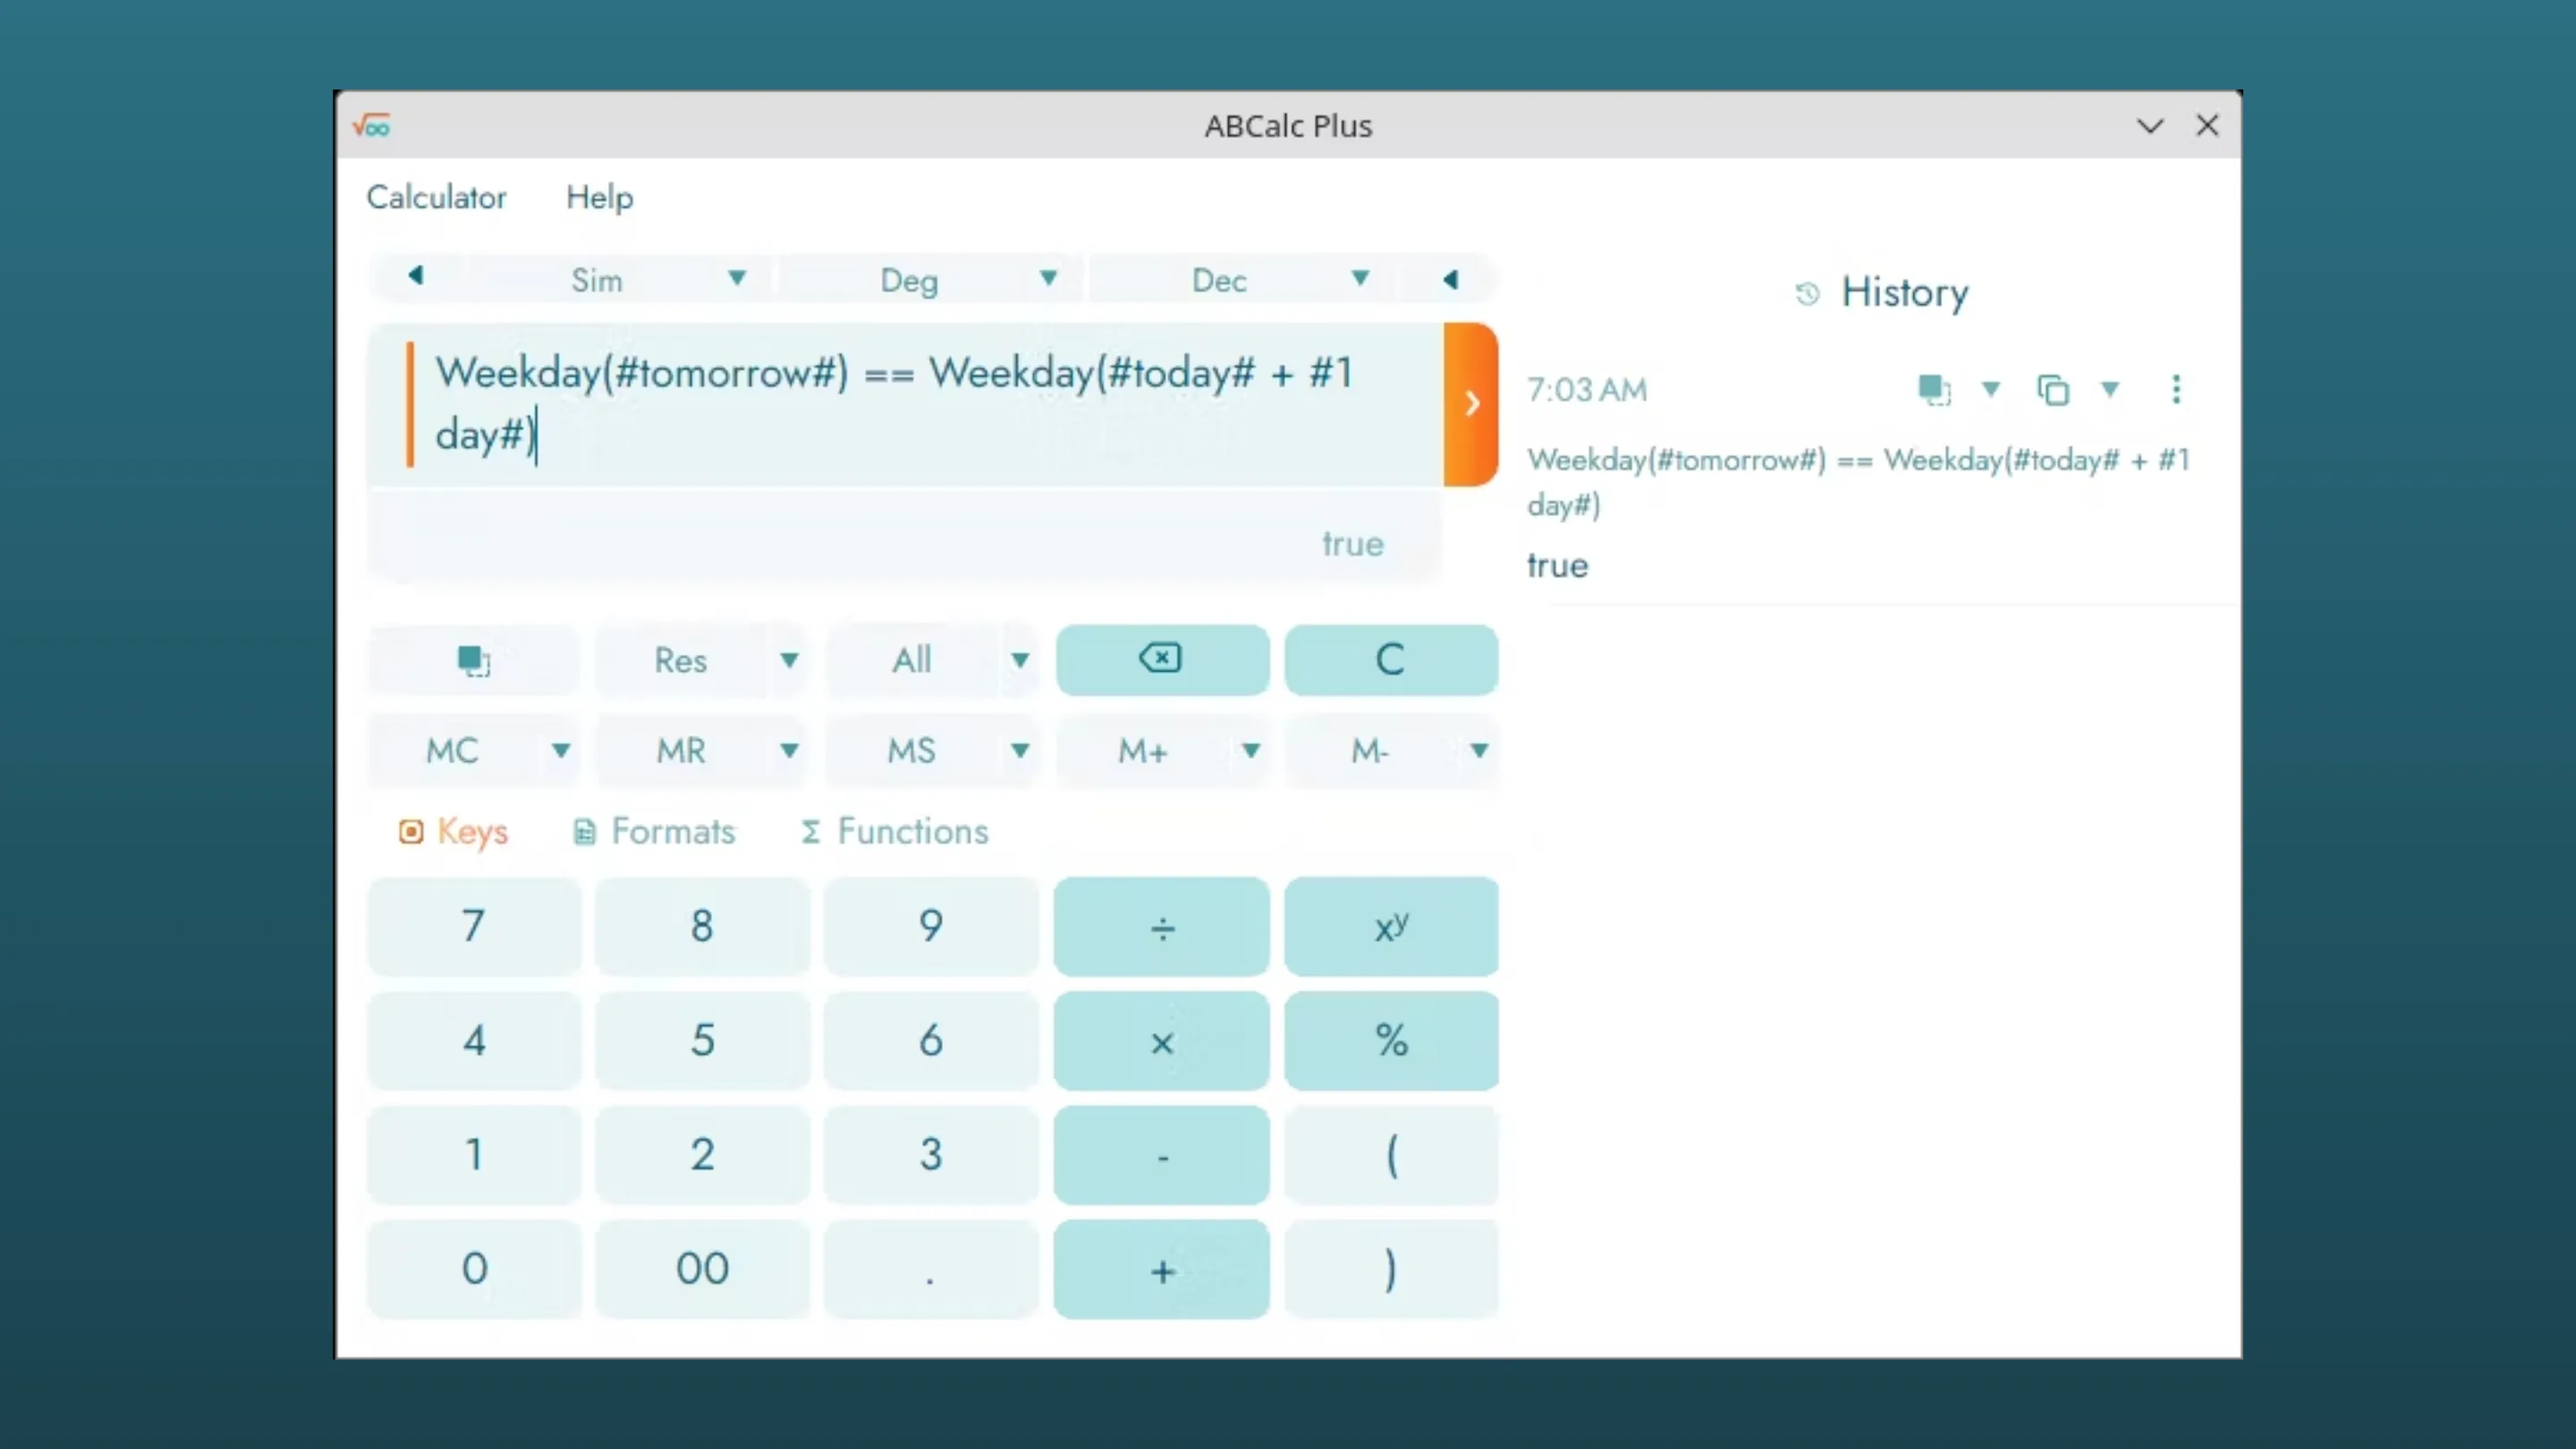Click the 00 double zero key
This screenshot has width=2576, height=1449.
[702, 1269]
